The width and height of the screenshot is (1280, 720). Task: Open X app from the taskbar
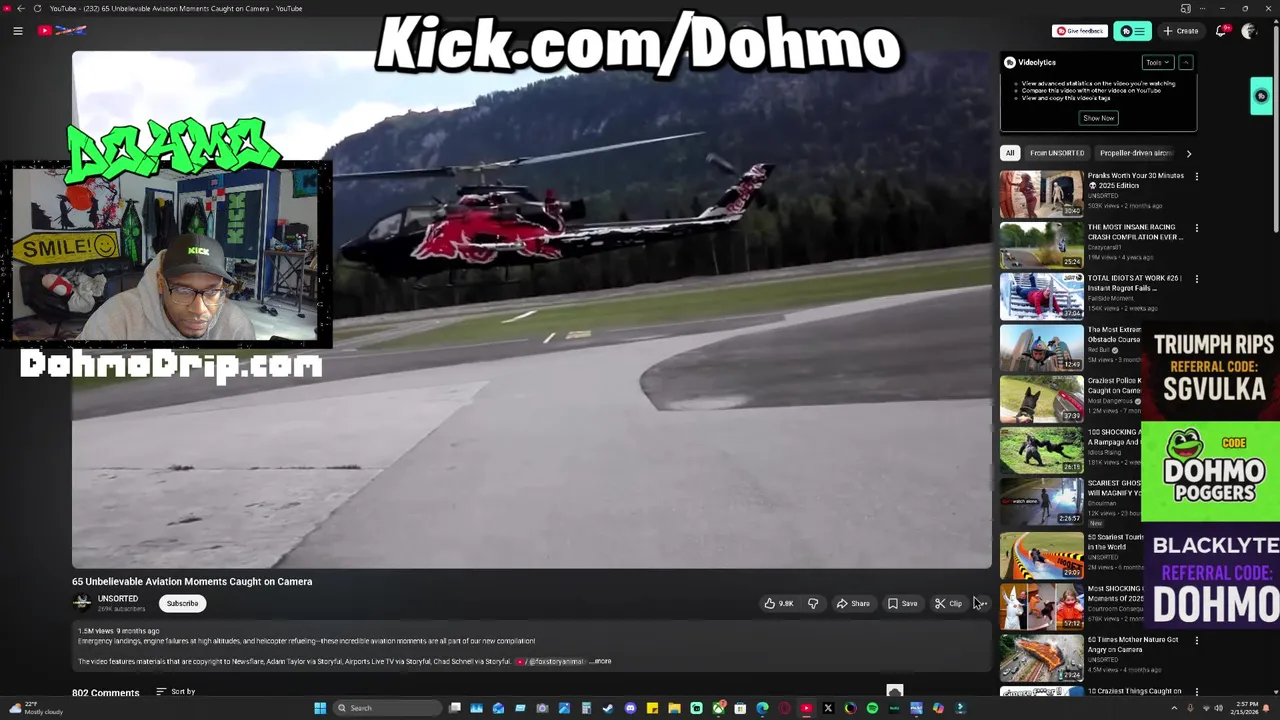828,708
